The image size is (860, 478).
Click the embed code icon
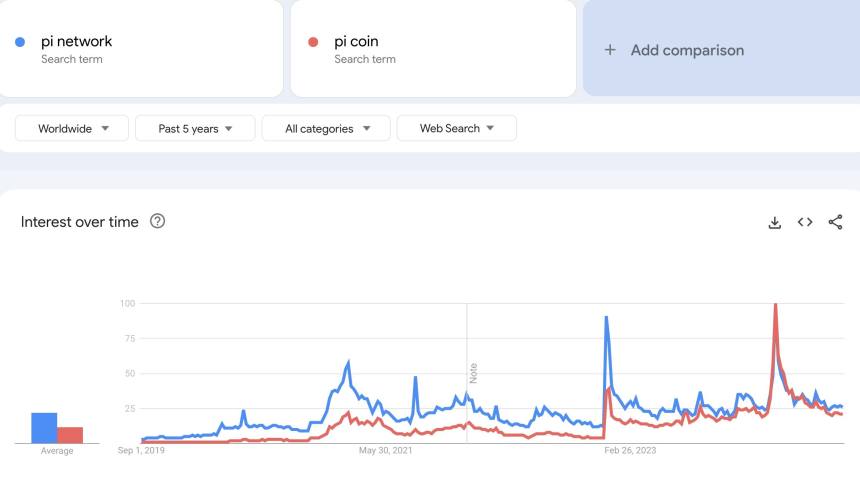click(805, 222)
